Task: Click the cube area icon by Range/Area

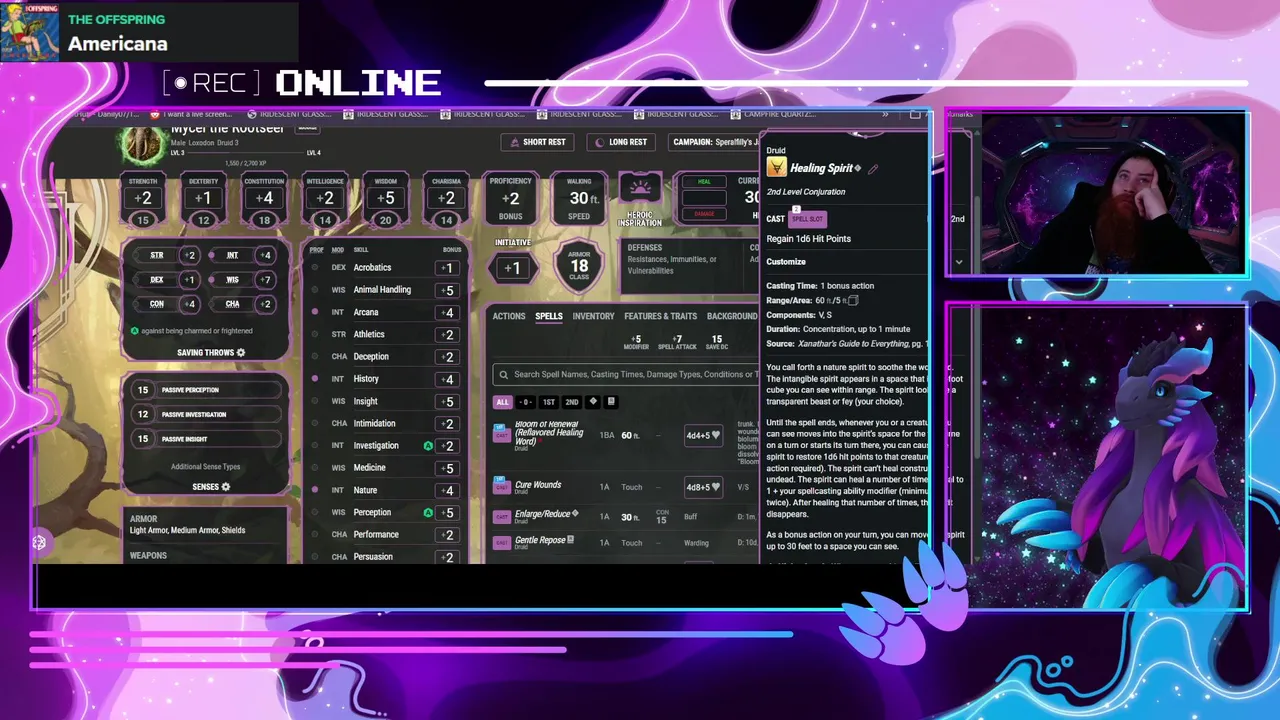Action: pyautogui.click(x=853, y=300)
